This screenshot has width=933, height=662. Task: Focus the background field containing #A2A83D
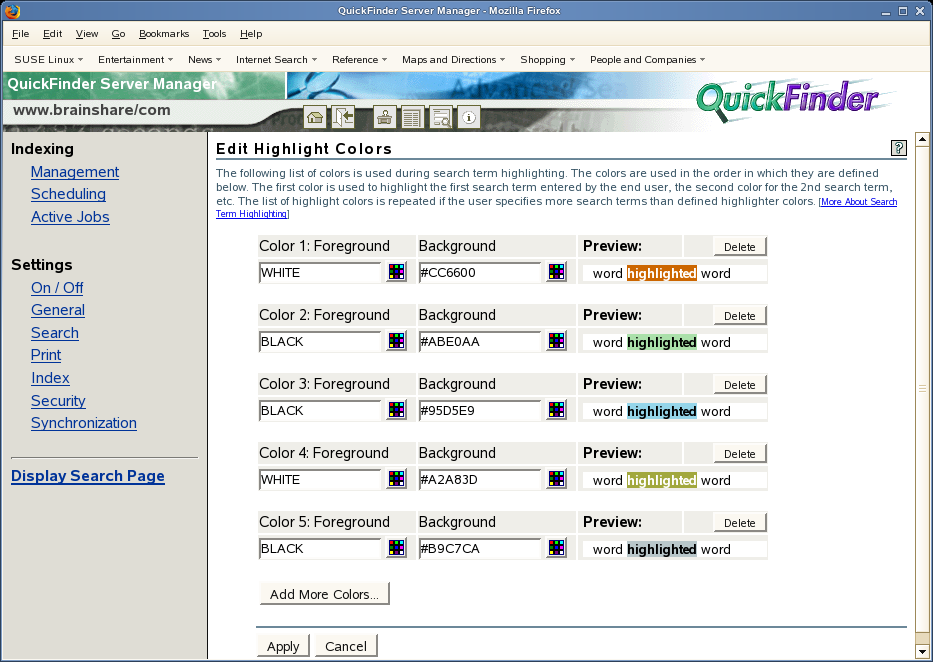480,479
